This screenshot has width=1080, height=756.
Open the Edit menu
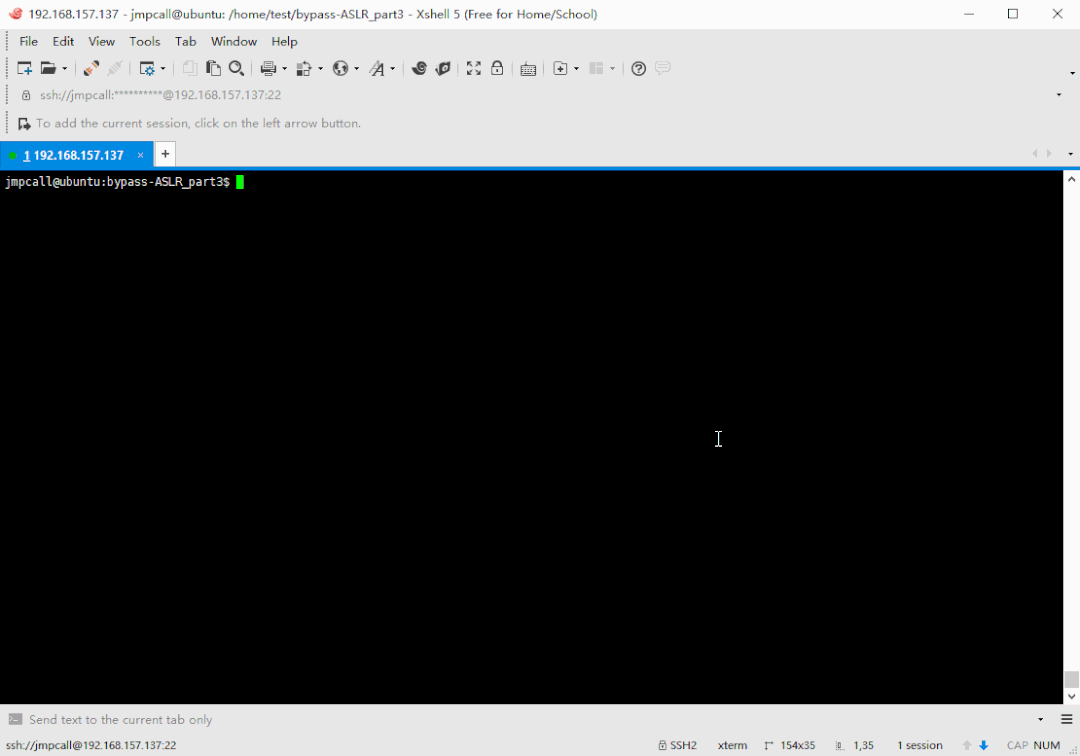(x=63, y=41)
